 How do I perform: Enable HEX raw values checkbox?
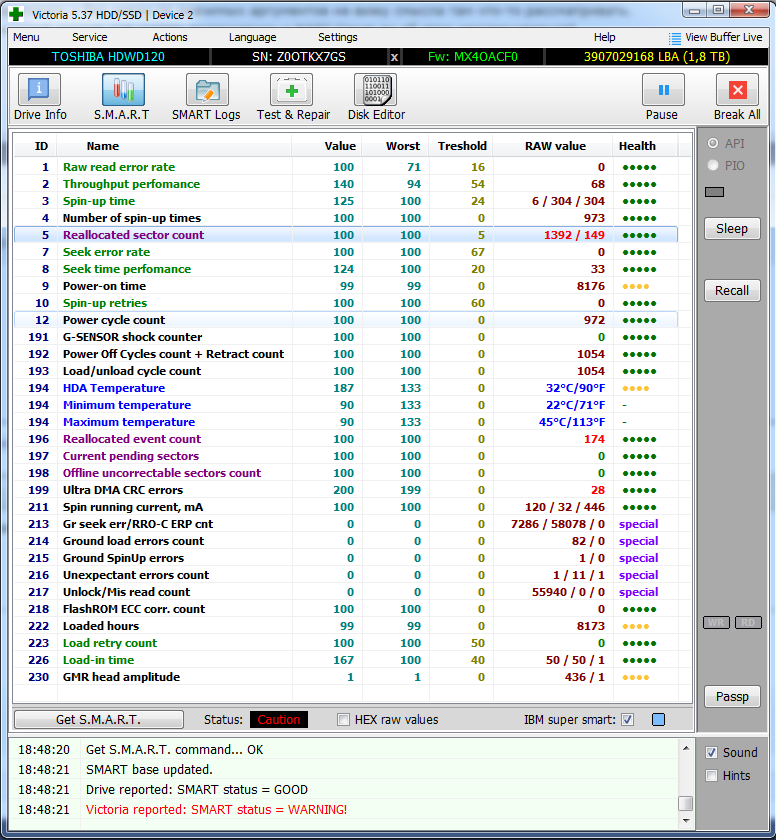[x=344, y=720]
